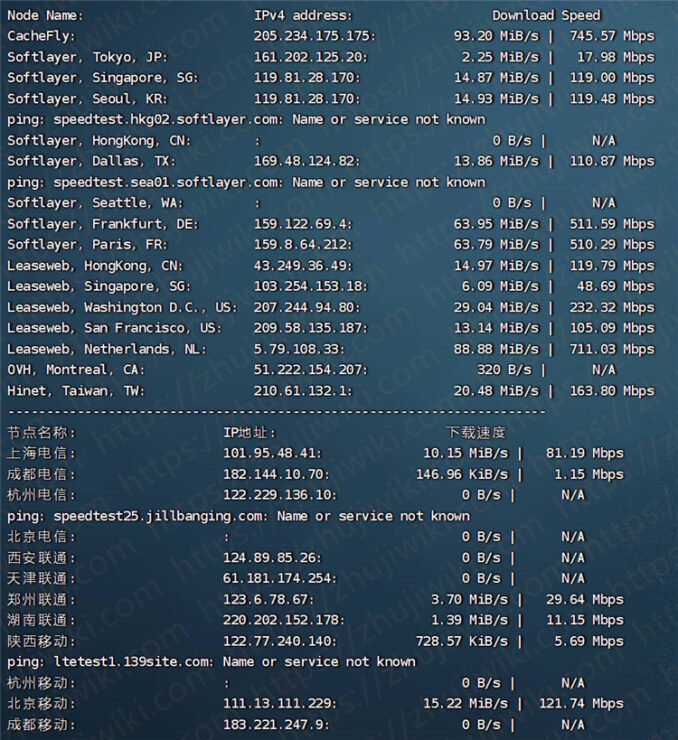
Task: Select the '郑州联通:' row label
Action: [x=42, y=600]
